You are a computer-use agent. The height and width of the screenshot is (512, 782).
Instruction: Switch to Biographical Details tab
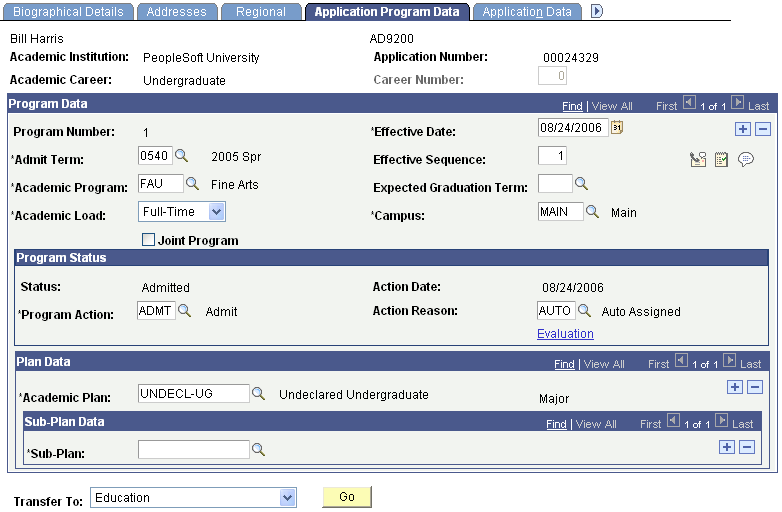pyautogui.click(x=68, y=11)
